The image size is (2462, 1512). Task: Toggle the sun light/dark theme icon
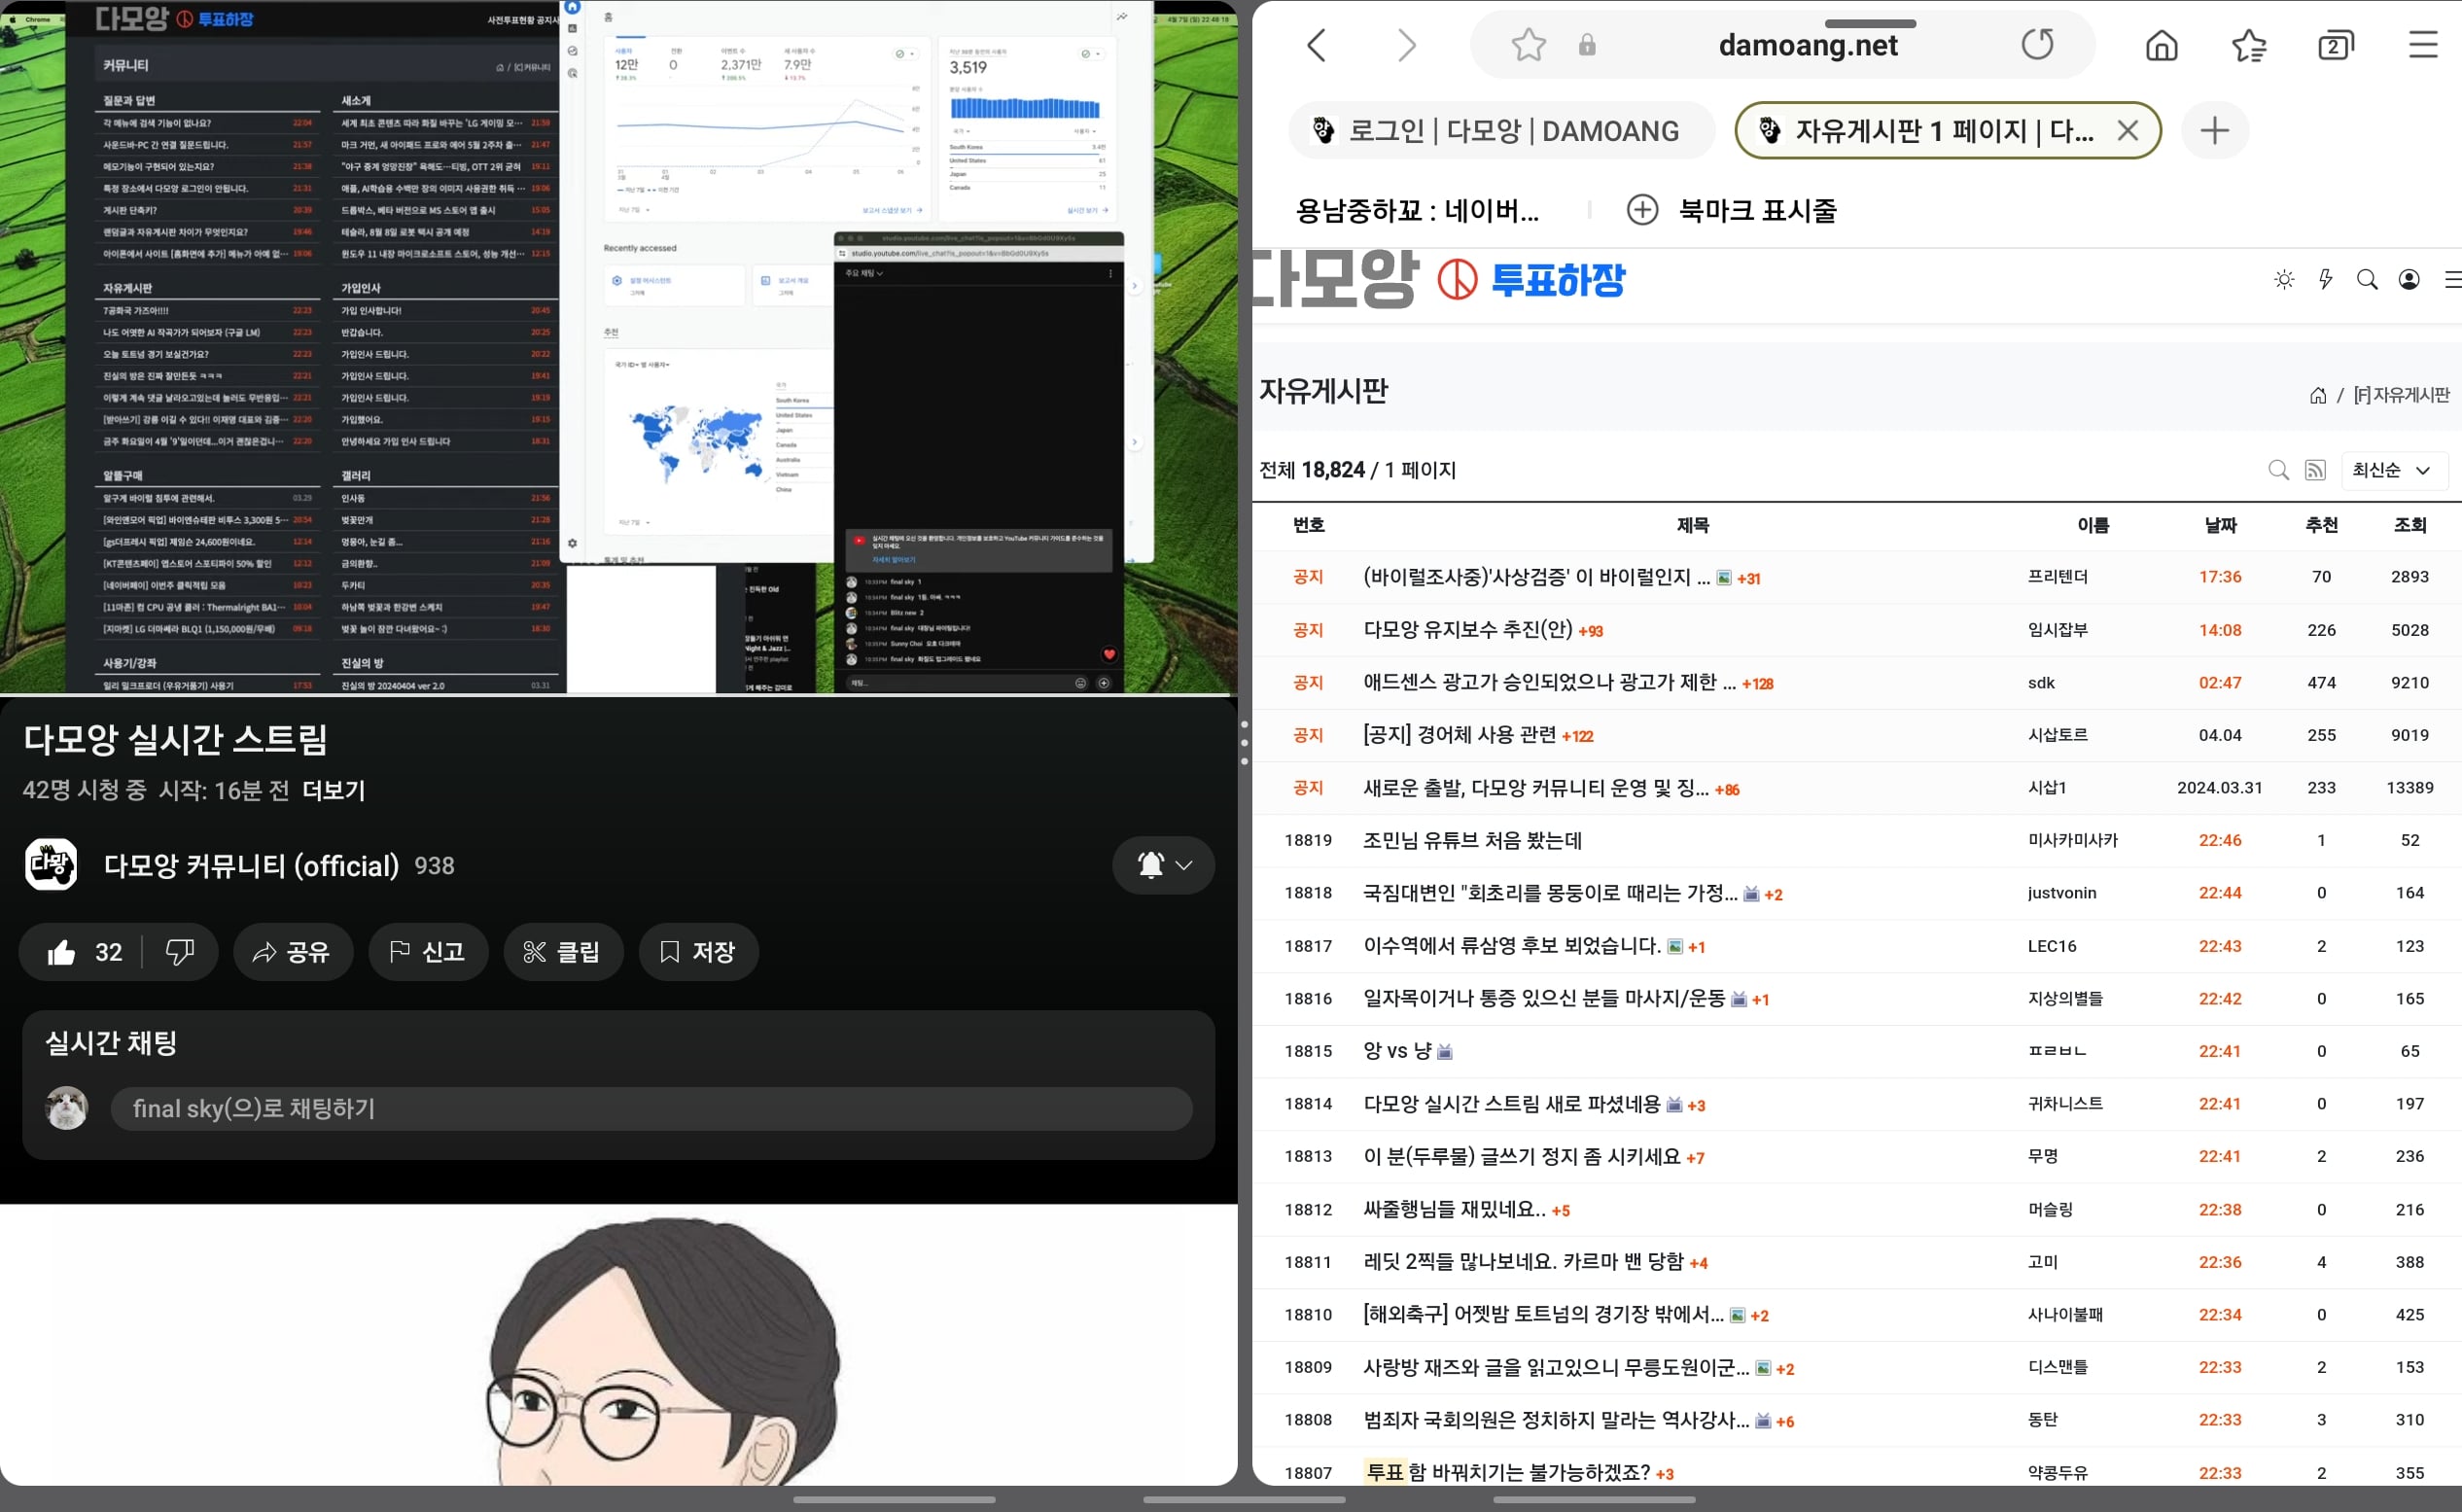click(2284, 280)
